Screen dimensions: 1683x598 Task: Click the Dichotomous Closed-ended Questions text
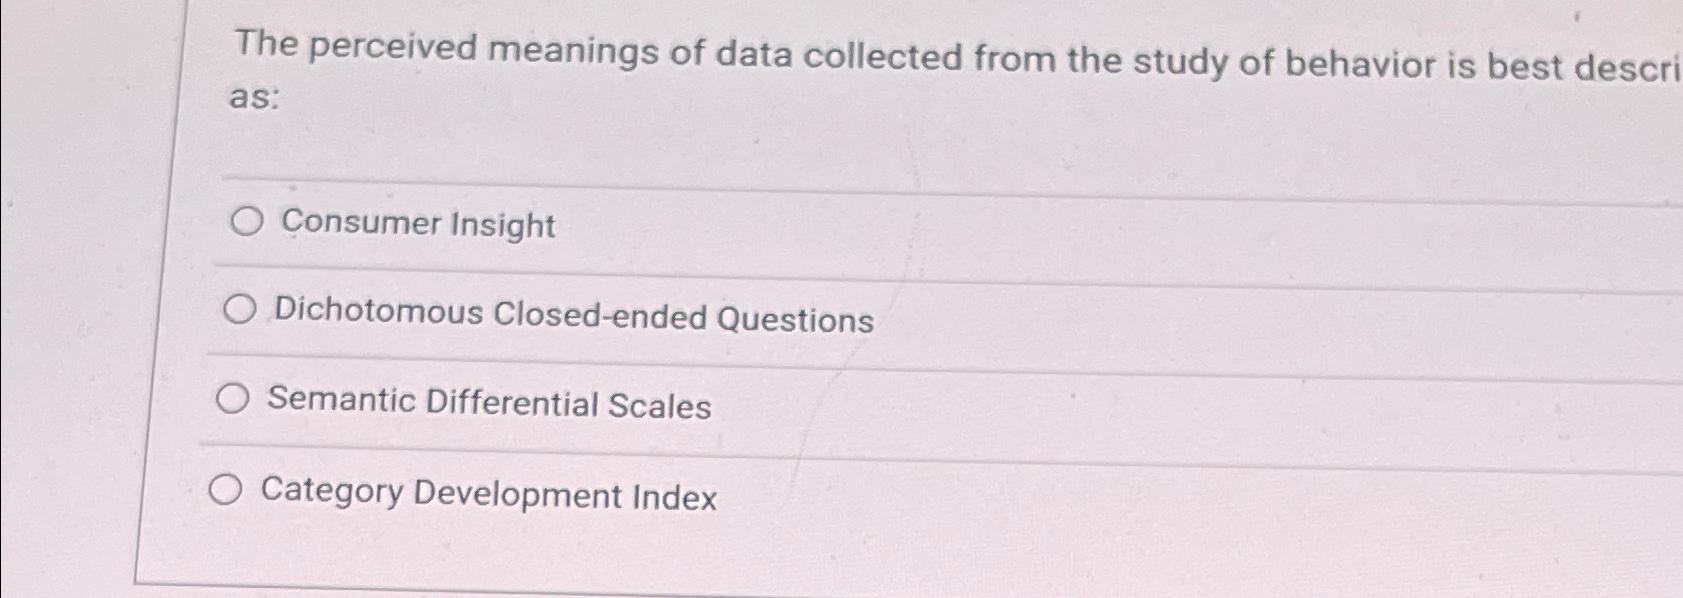(x=575, y=318)
